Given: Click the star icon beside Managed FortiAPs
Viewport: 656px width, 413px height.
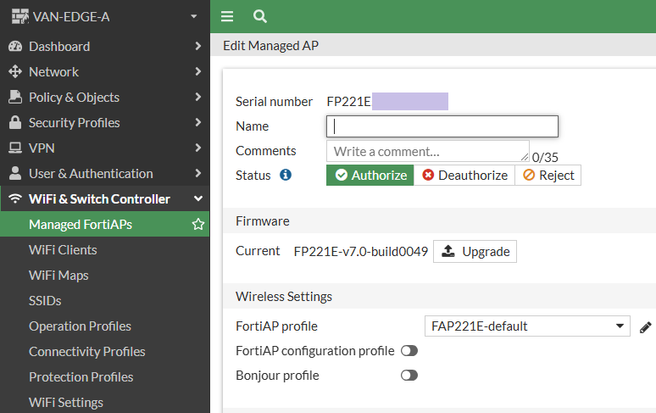Looking at the screenshot, I should point(198,225).
